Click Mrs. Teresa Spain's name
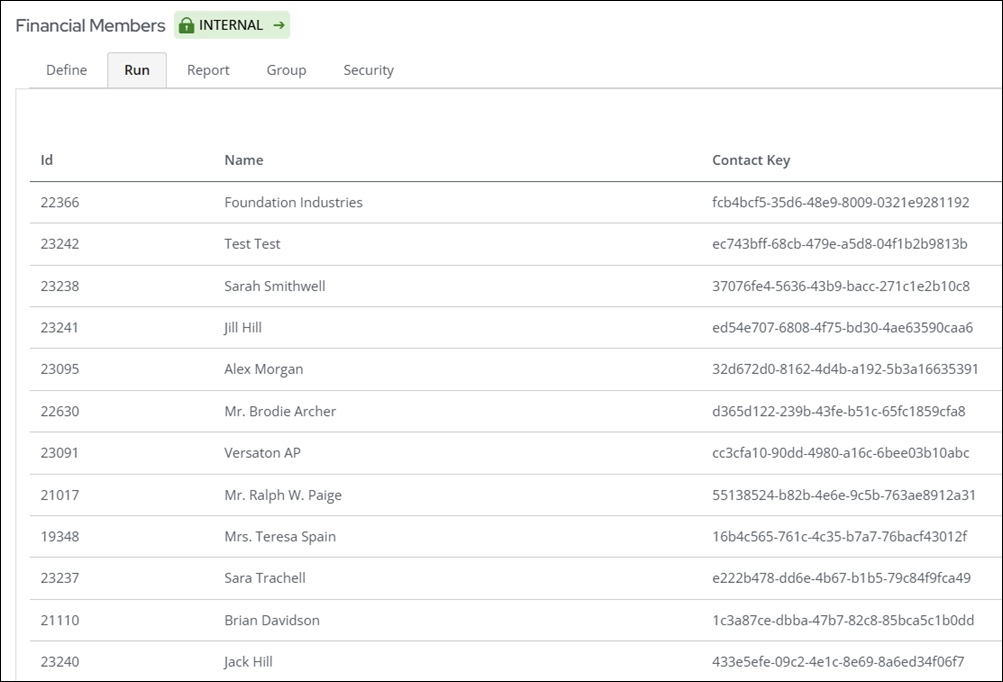Viewport: 1003px width, 682px height. [x=280, y=537]
